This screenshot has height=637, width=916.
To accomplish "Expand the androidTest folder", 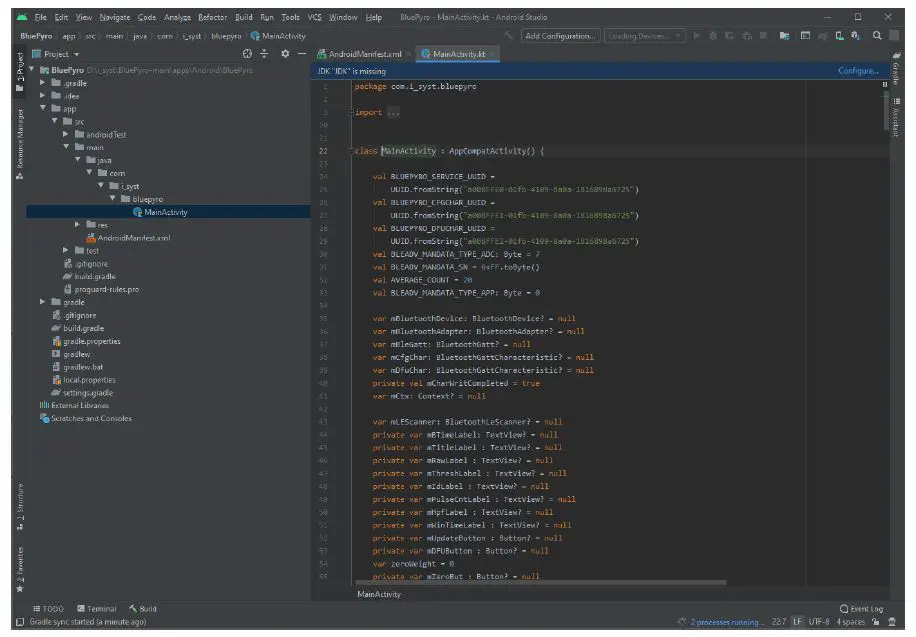I will [x=66, y=134].
